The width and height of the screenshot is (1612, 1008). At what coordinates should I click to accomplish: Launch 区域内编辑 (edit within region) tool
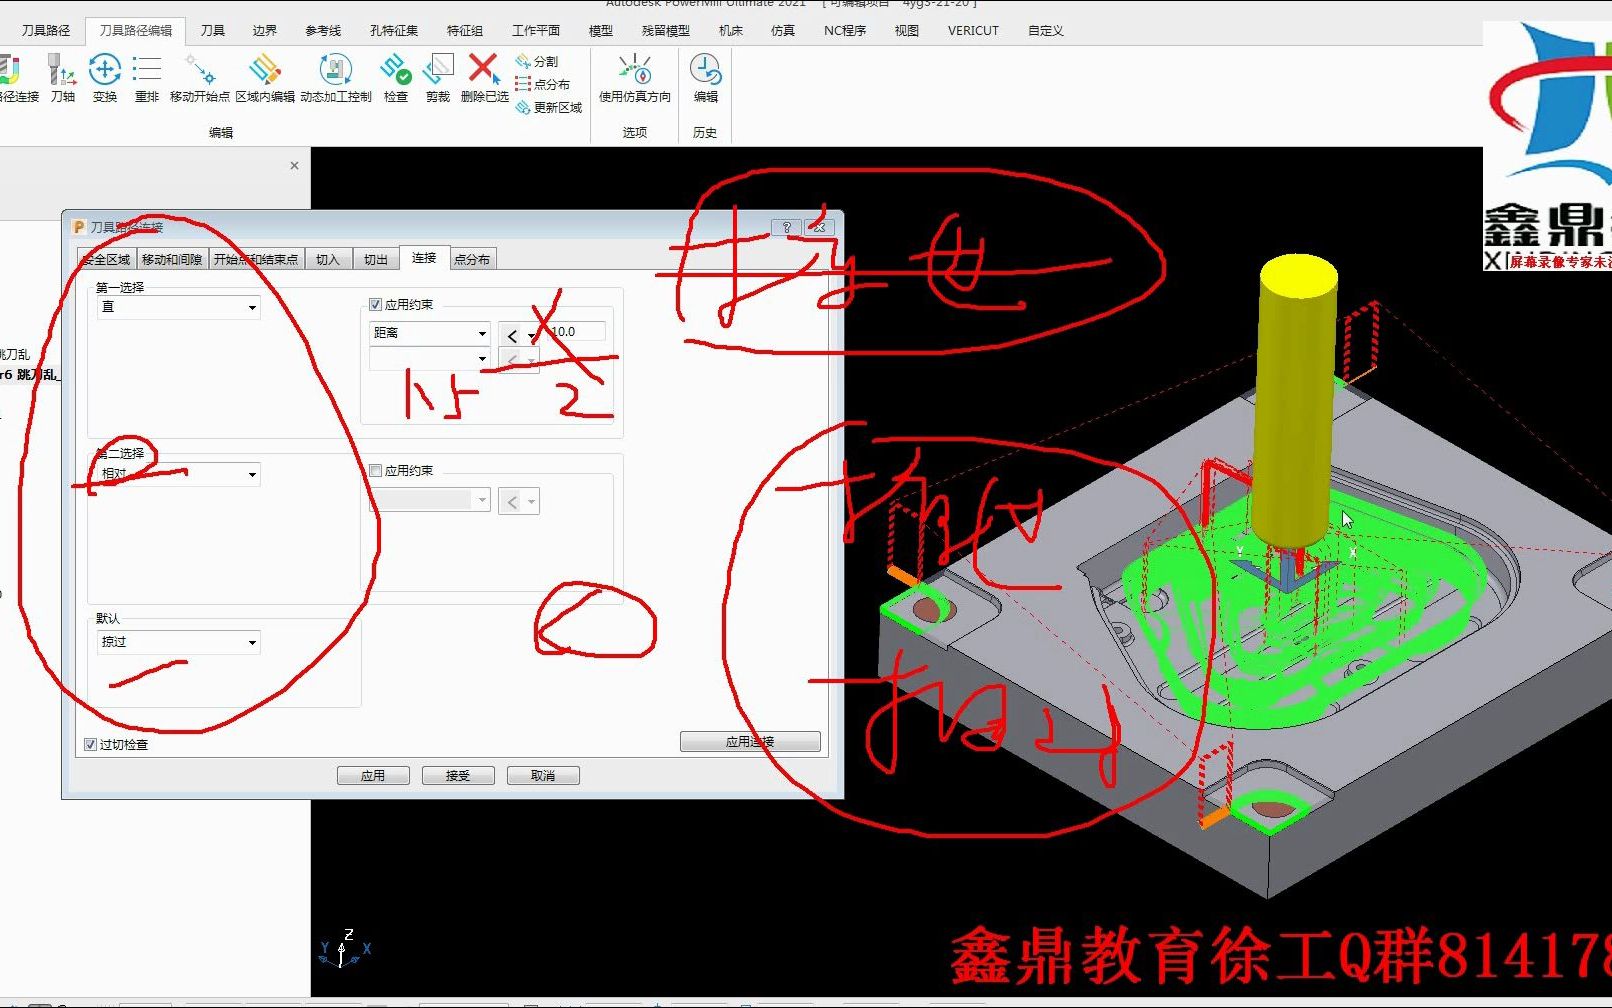(x=265, y=79)
